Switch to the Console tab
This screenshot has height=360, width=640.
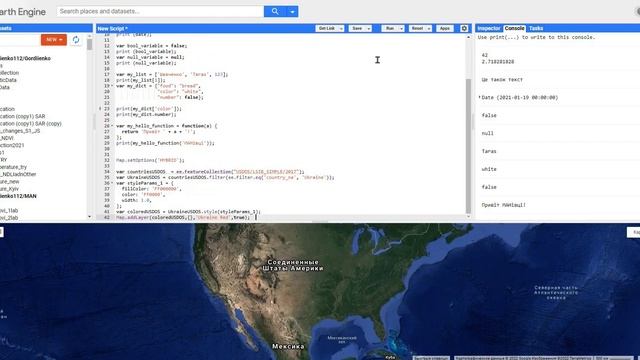point(514,28)
